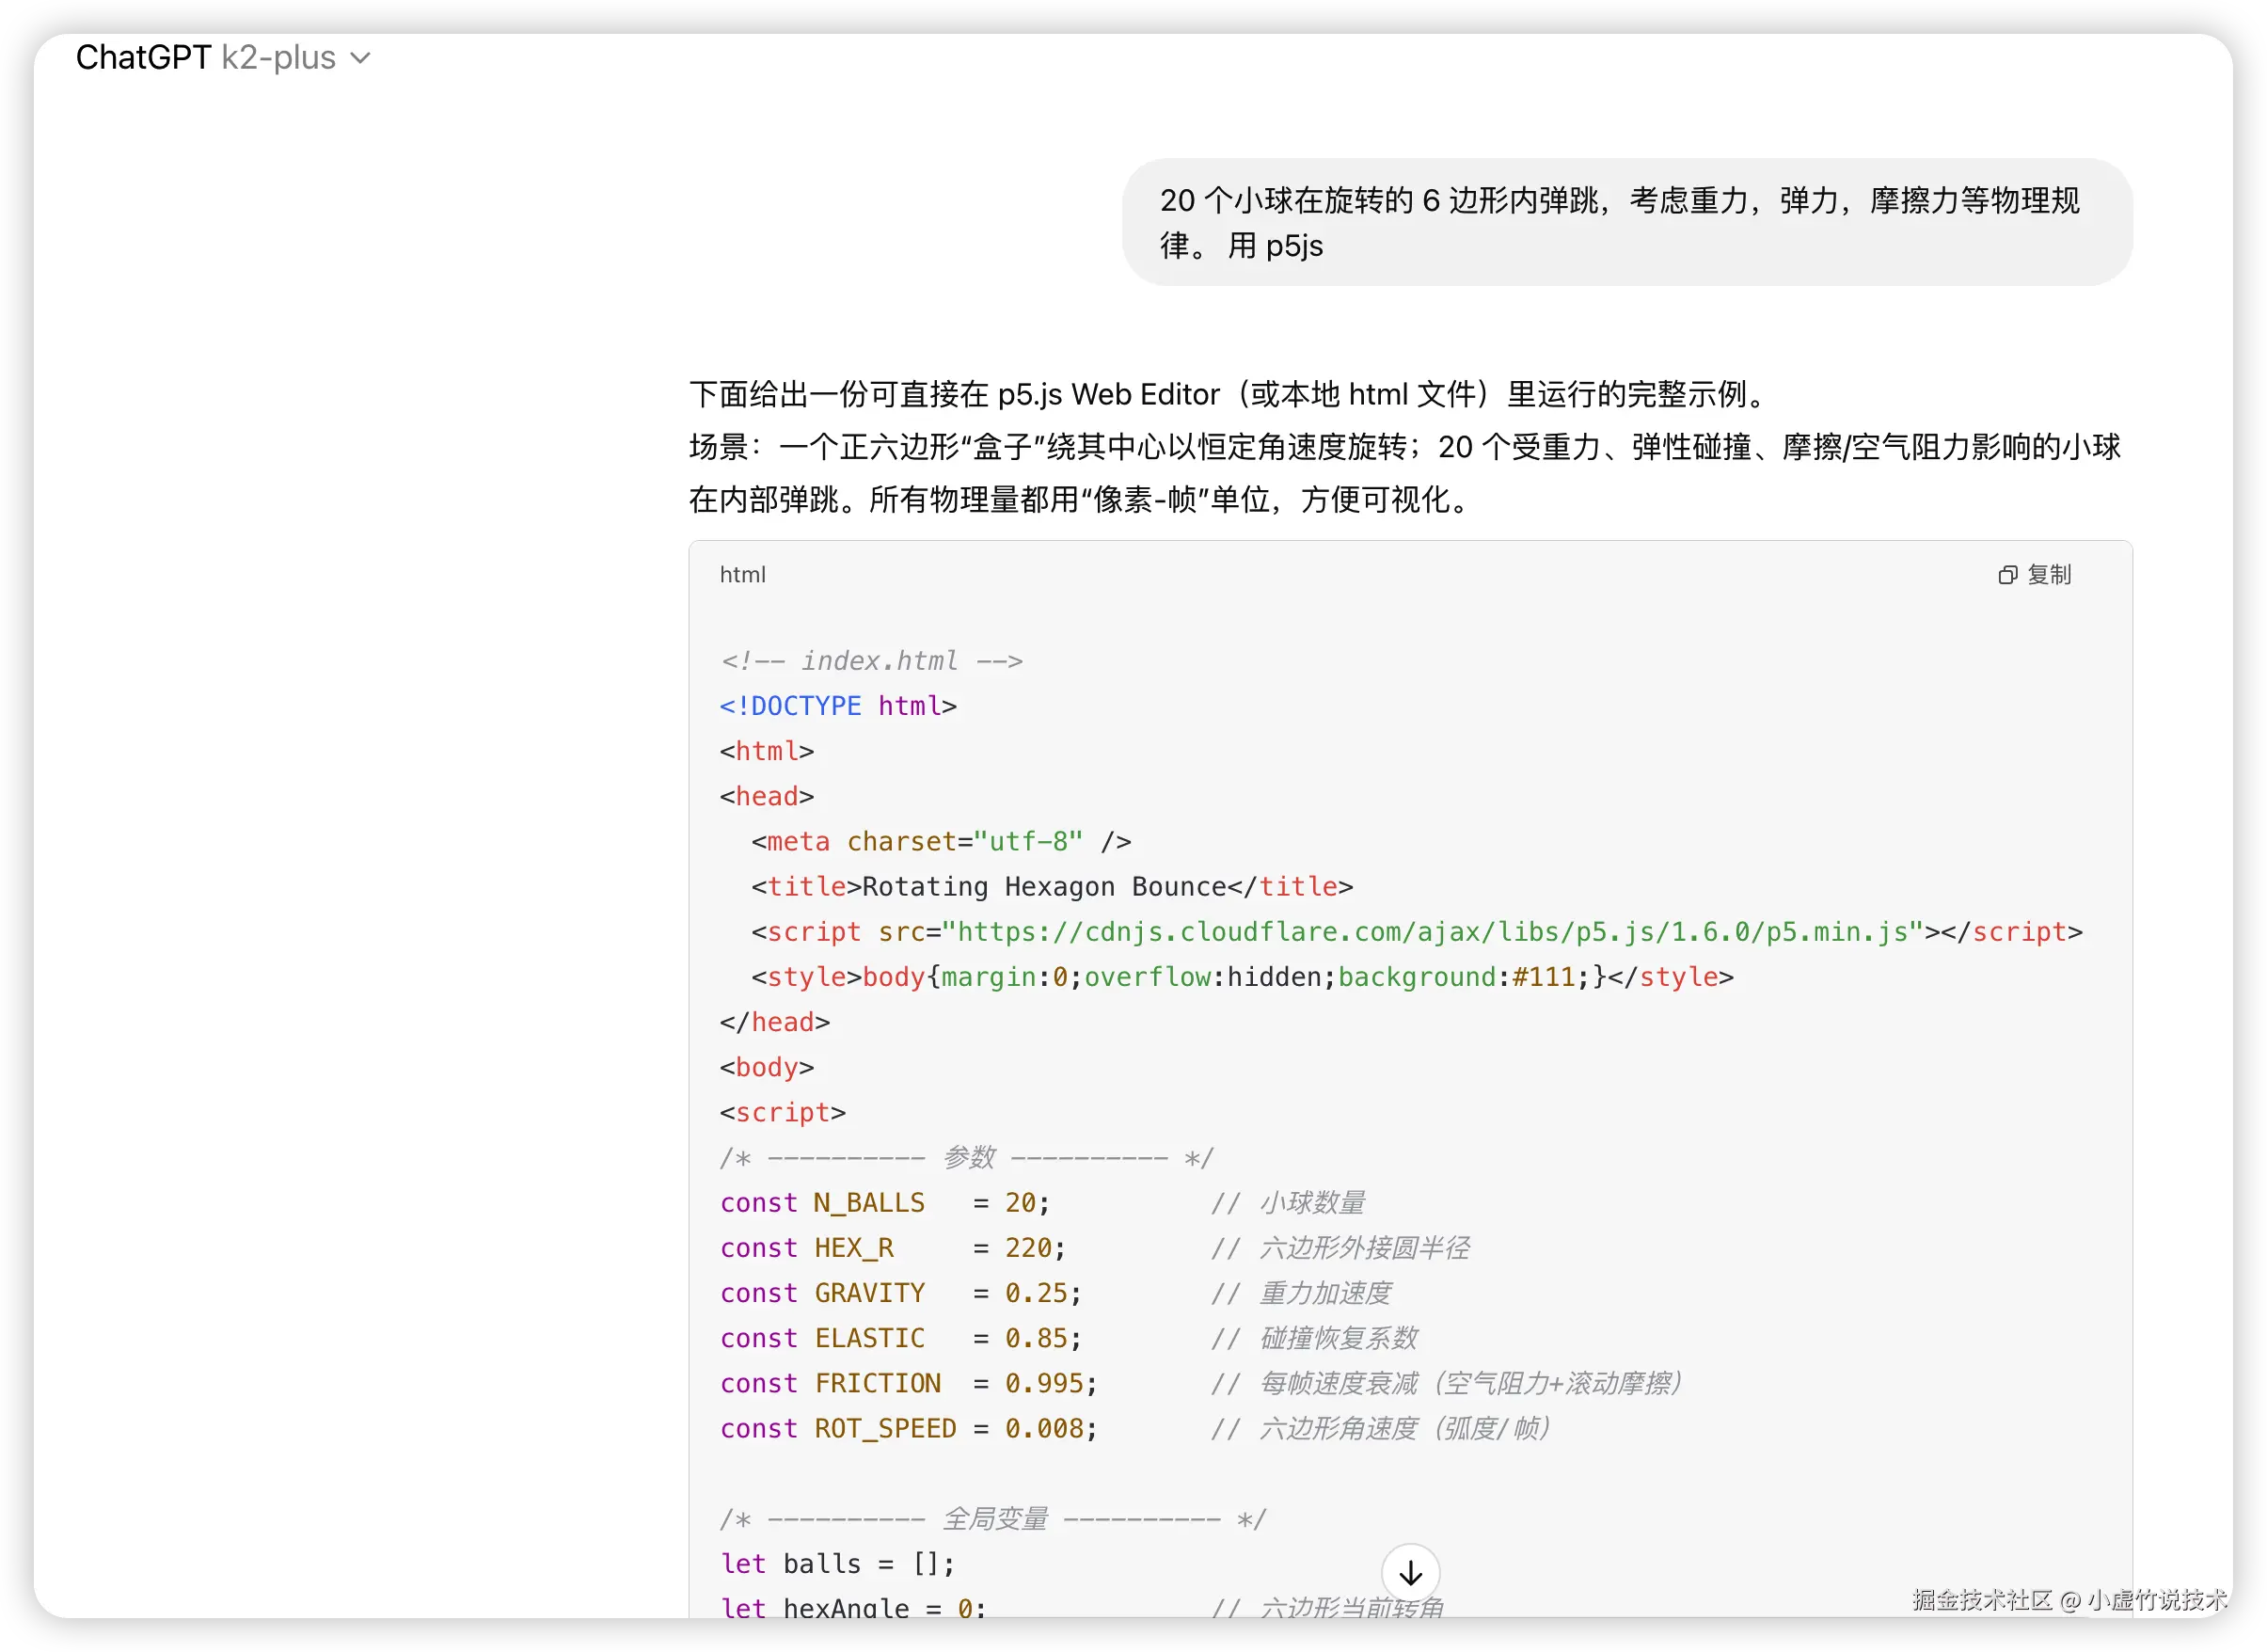Click the #111 background color value

pyautogui.click(x=1545, y=977)
